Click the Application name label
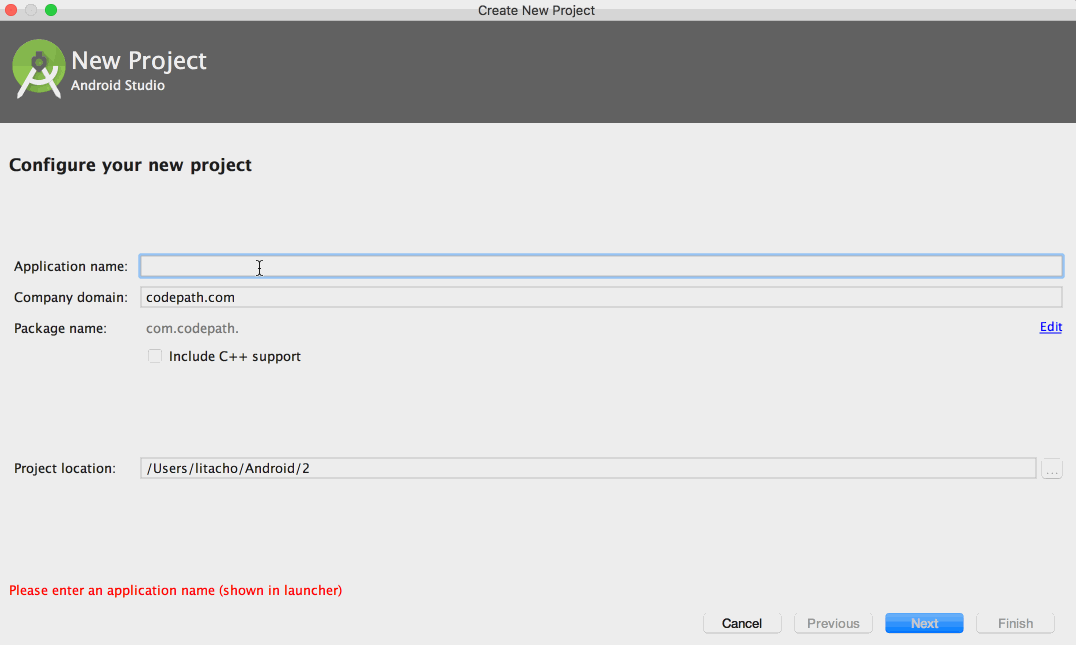1076x645 pixels. point(71,266)
